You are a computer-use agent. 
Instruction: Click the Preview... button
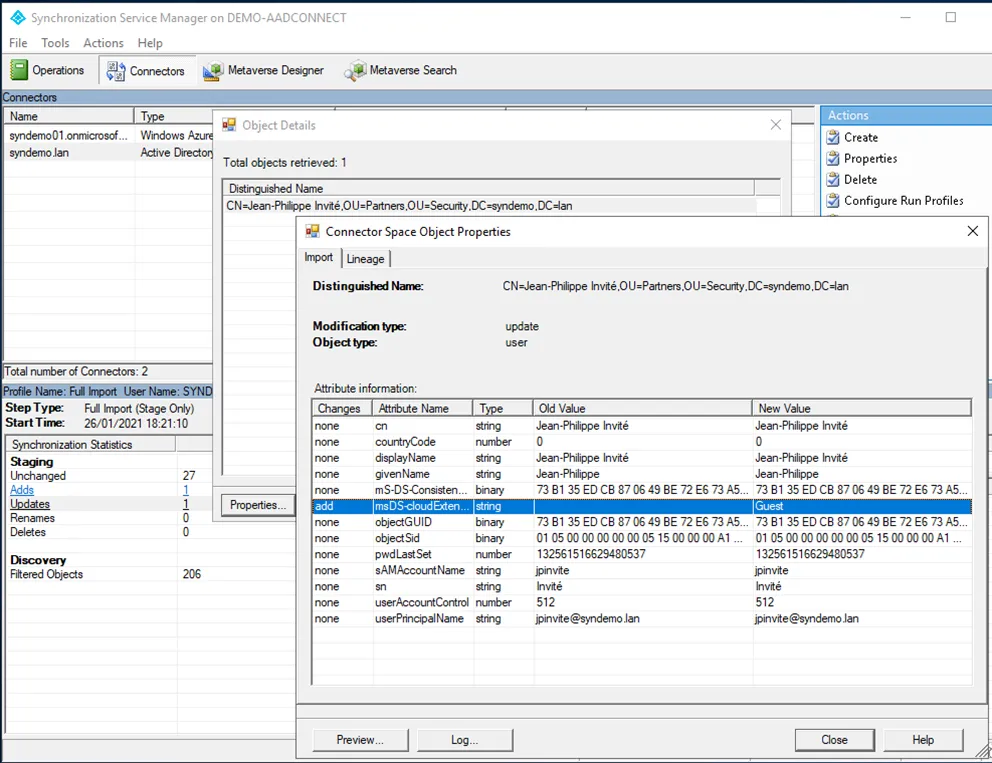(360, 740)
